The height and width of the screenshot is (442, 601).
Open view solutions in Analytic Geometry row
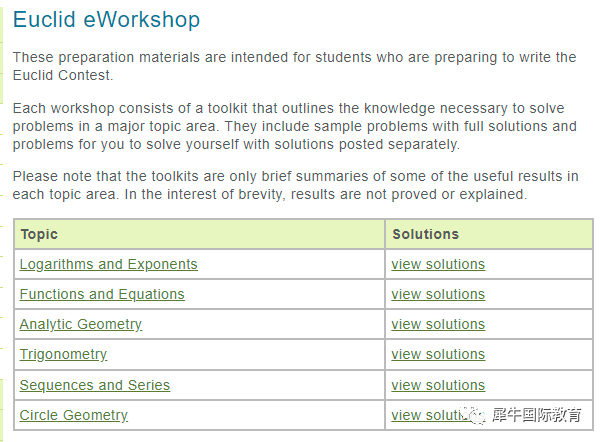tap(438, 324)
